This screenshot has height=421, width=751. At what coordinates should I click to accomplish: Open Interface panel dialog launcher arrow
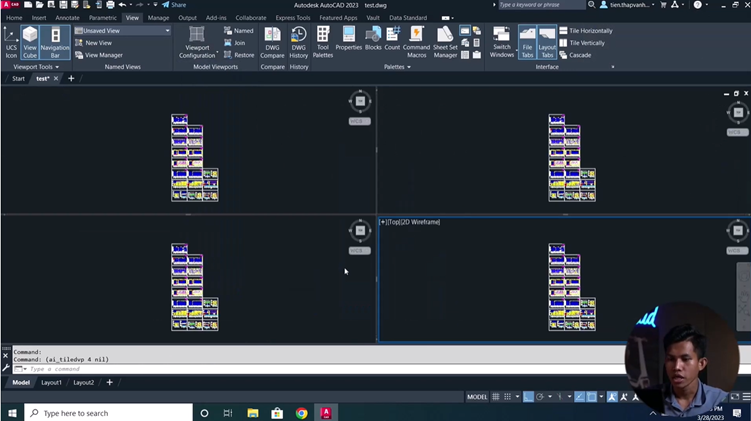[x=613, y=67]
